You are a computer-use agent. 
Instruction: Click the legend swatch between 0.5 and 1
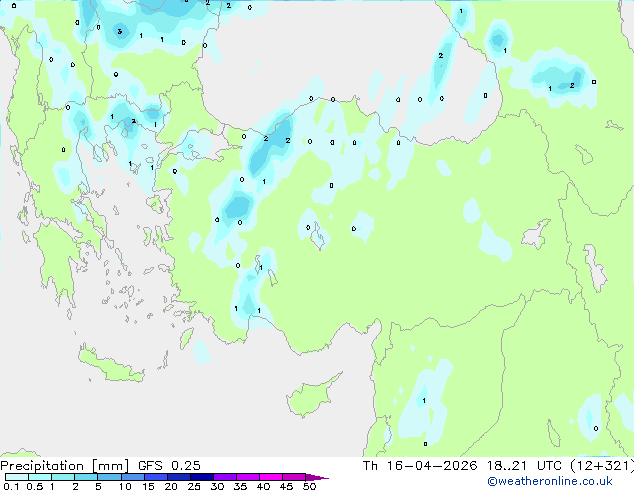pos(40,477)
